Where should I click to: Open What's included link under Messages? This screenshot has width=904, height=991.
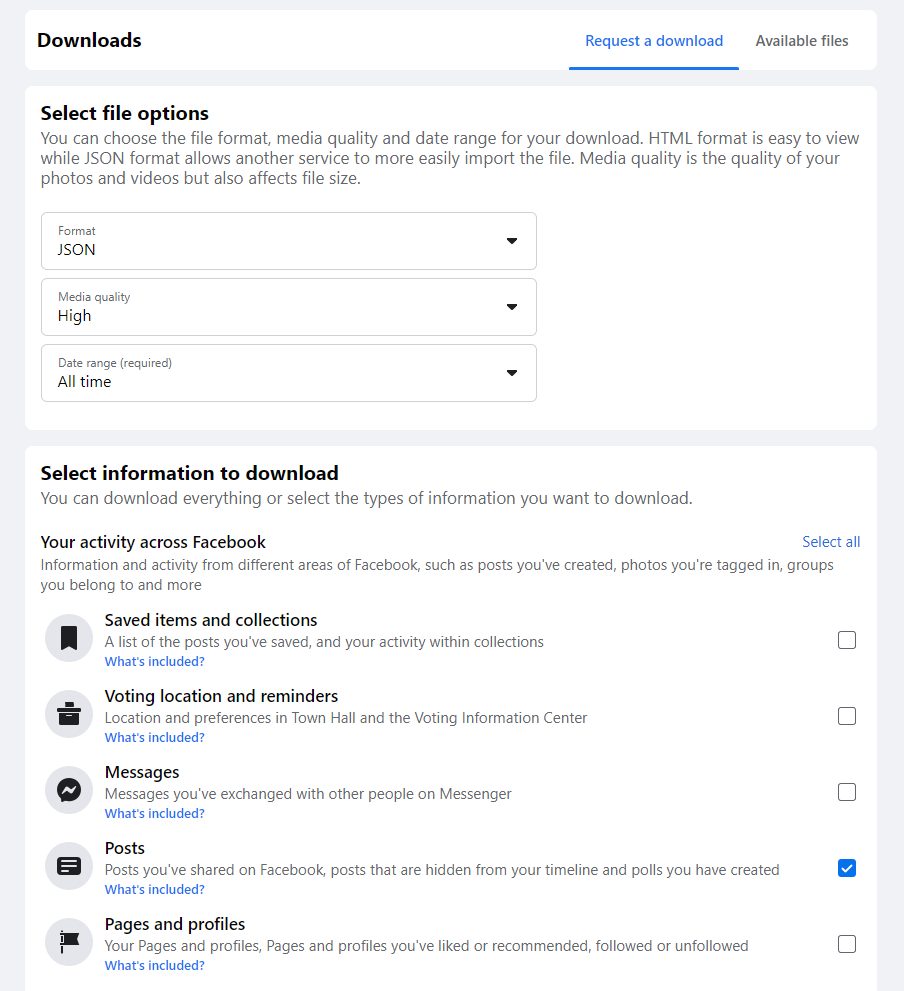tap(155, 813)
